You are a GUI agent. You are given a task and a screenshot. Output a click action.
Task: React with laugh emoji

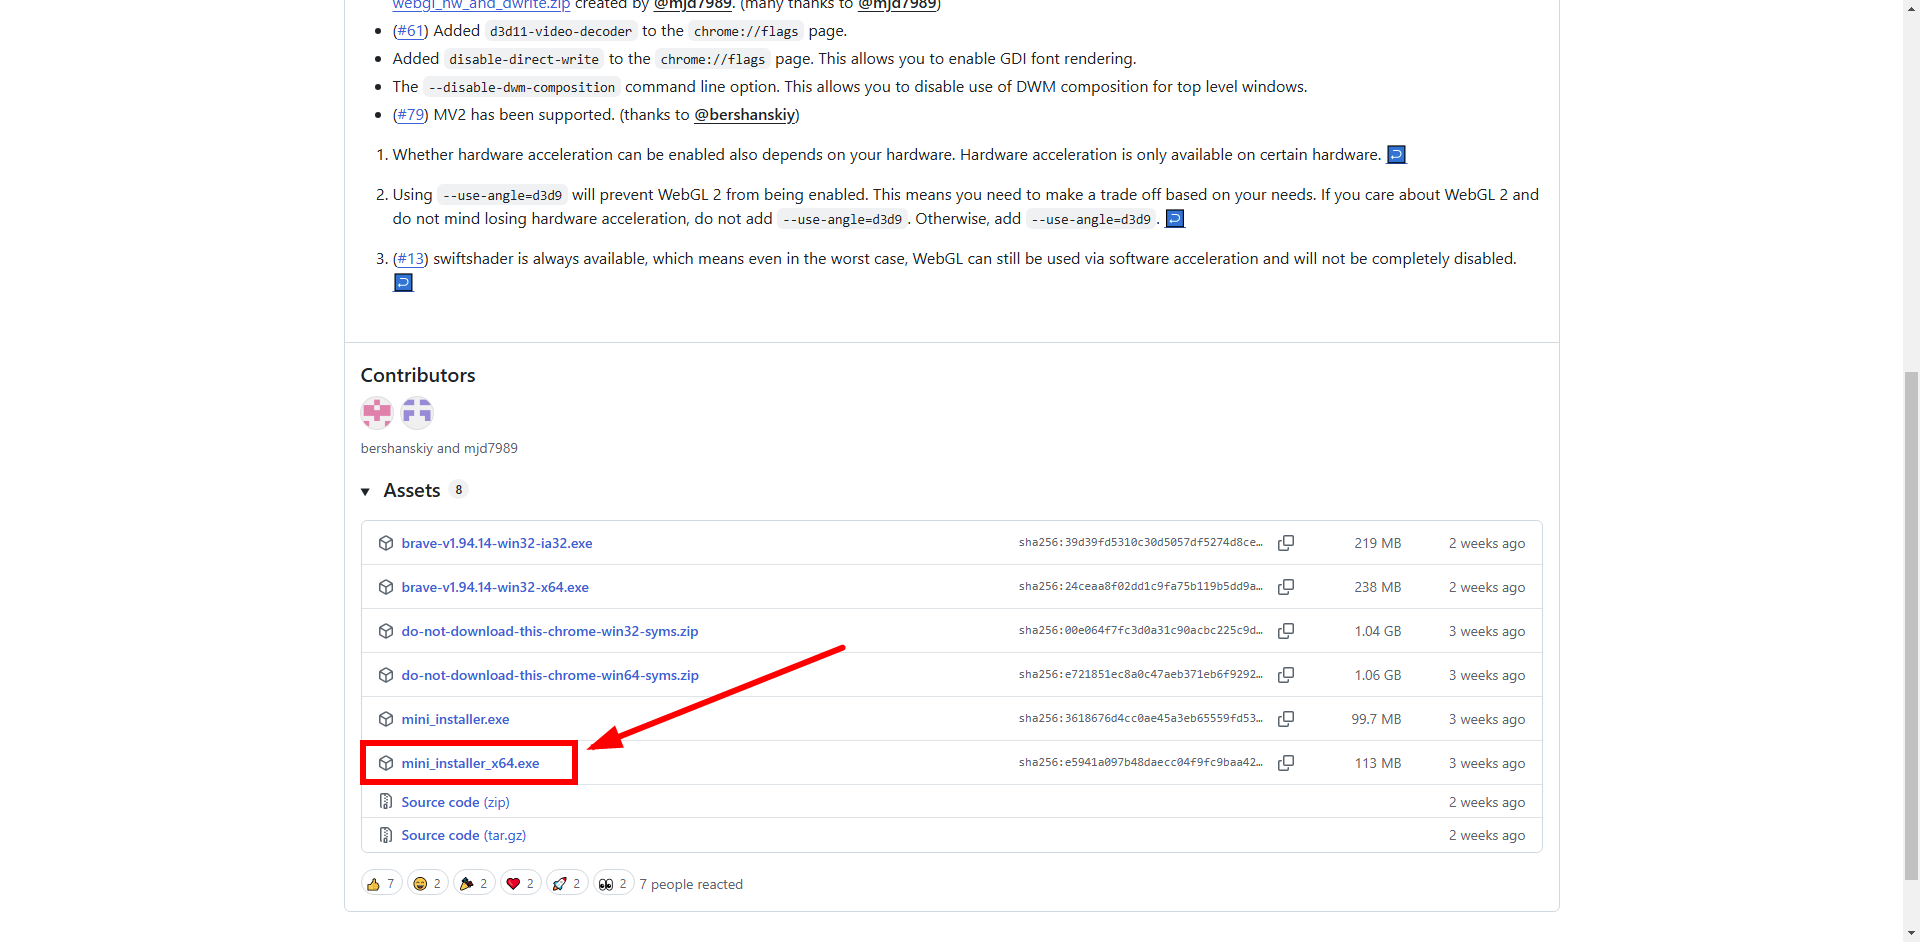(428, 883)
